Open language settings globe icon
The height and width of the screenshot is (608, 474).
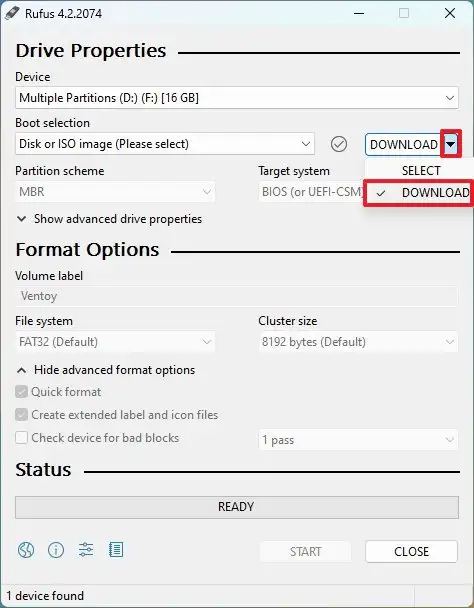coord(26,550)
